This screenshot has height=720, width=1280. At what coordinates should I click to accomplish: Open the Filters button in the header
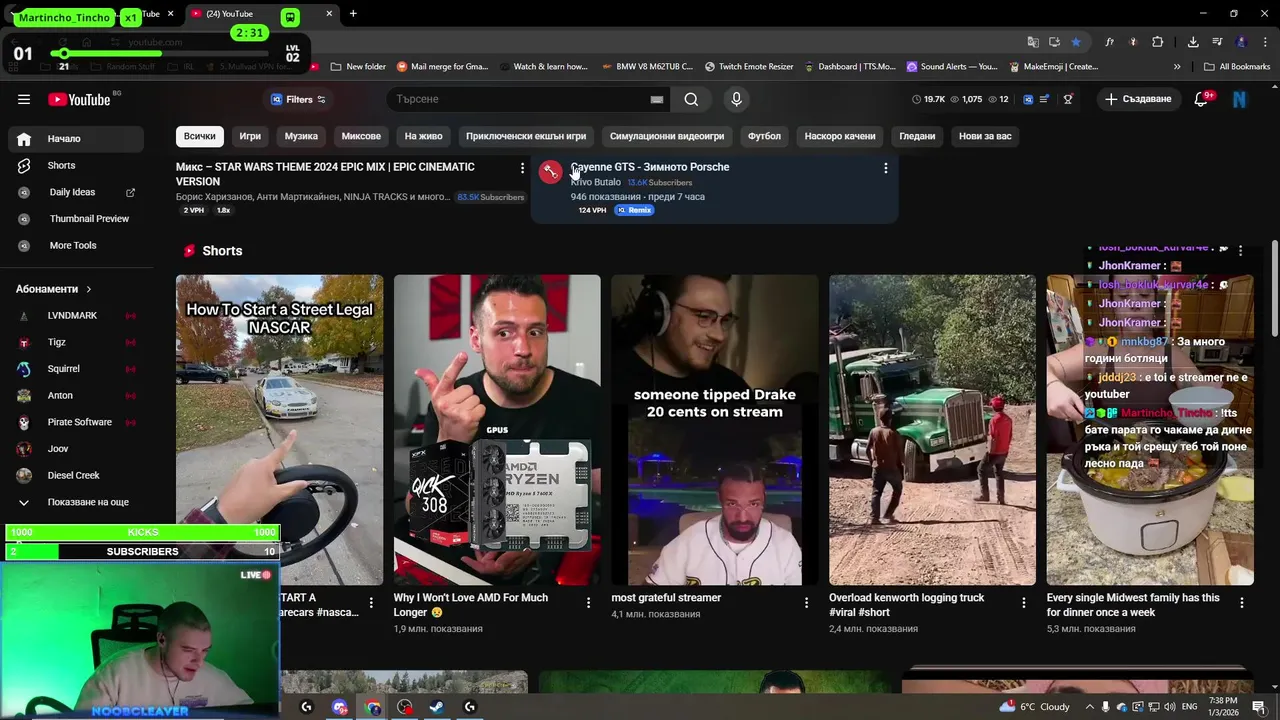click(x=298, y=99)
